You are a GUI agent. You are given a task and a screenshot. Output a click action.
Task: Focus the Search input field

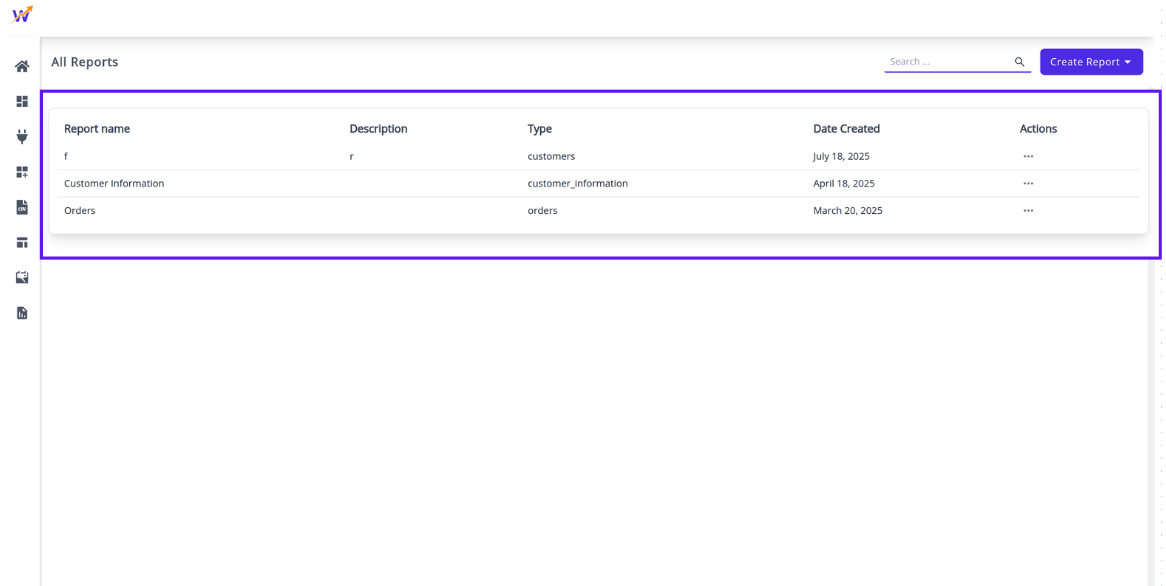(x=947, y=62)
